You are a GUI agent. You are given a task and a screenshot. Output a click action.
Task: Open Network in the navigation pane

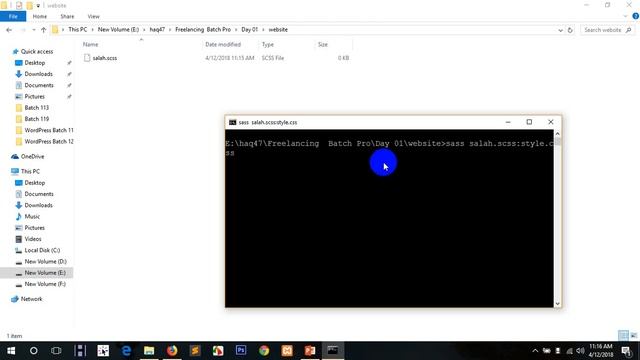31,299
